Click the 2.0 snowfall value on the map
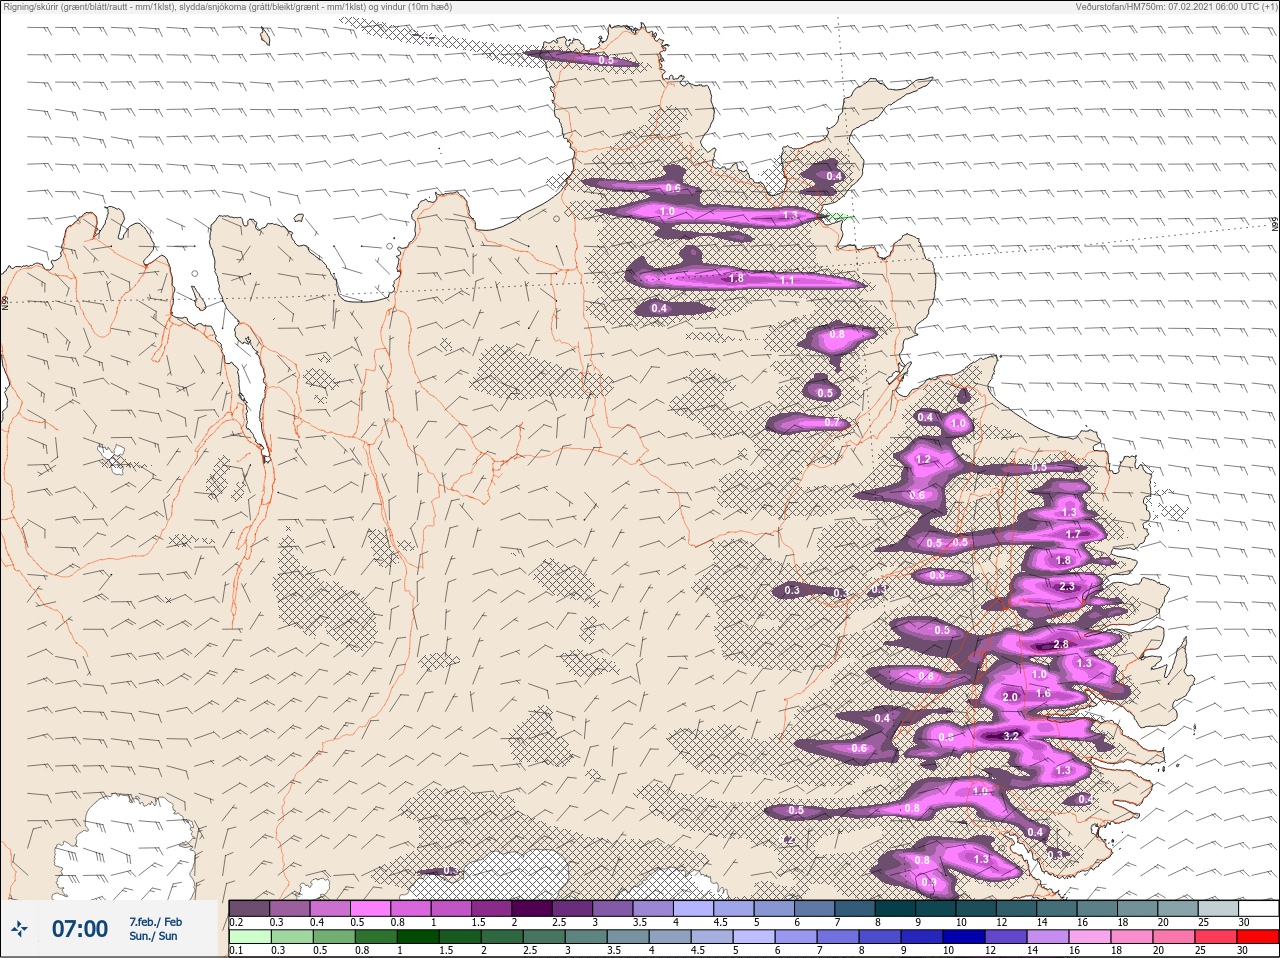Viewport: 1280px width, 958px height. (1009, 697)
